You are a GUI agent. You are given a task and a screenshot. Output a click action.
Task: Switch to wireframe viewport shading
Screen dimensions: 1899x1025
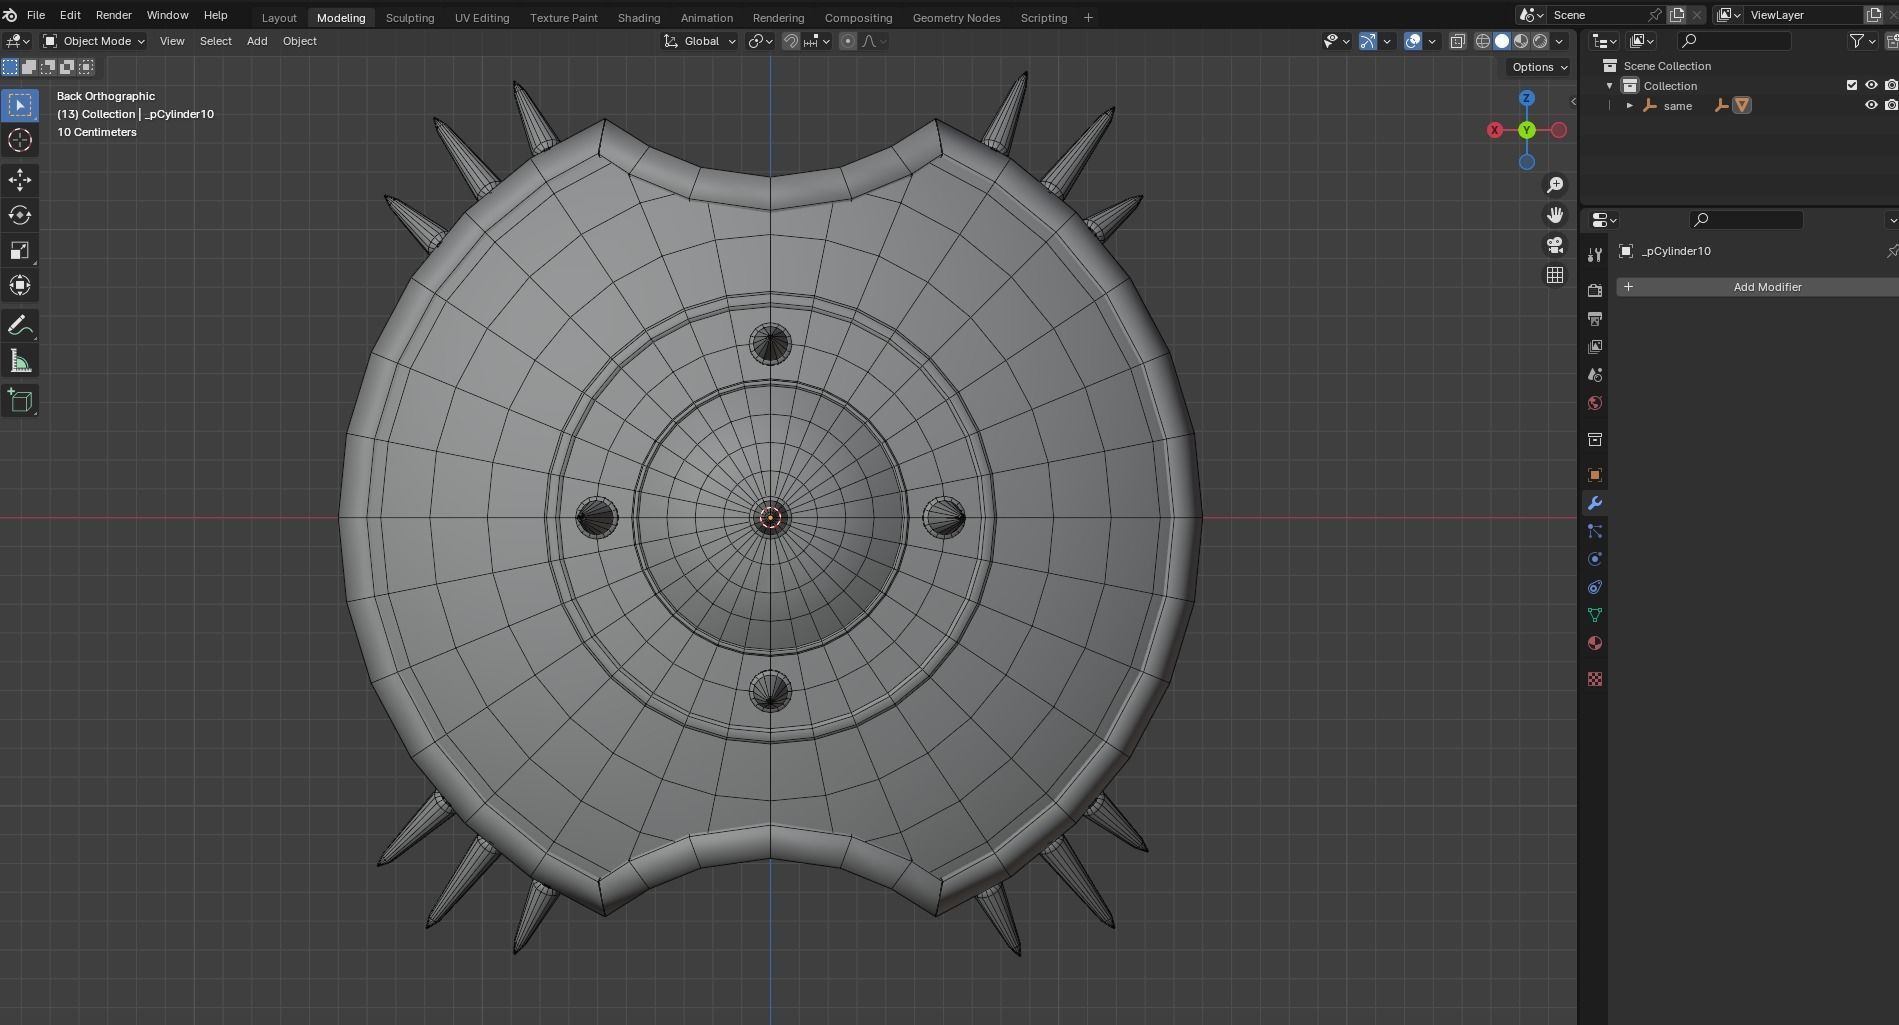[x=1483, y=41]
